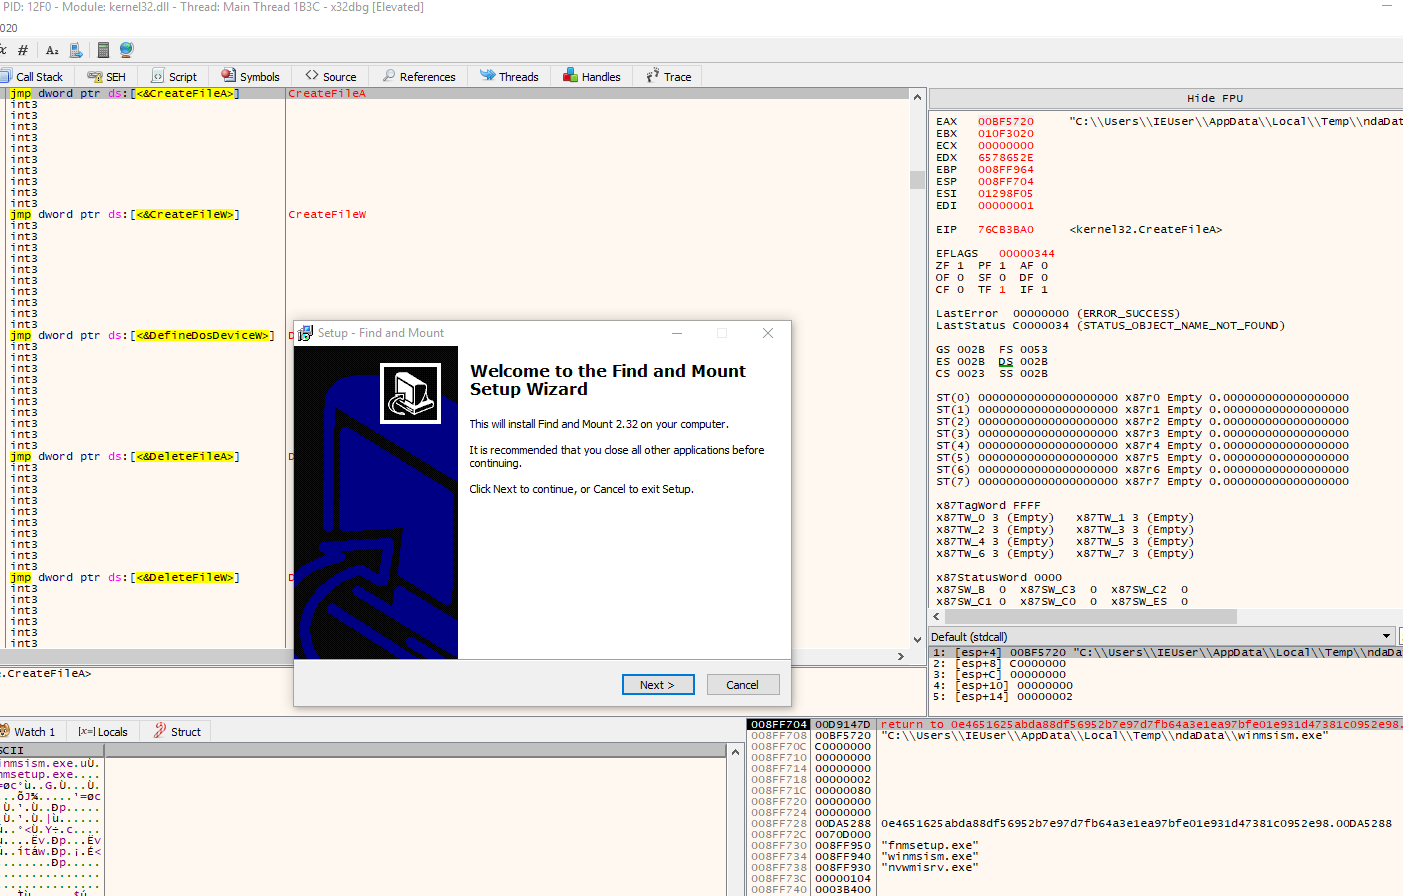Screen dimensions: 1403x896
Task: Toggle the ZF flag value
Action: pyautogui.click(x=960, y=266)
